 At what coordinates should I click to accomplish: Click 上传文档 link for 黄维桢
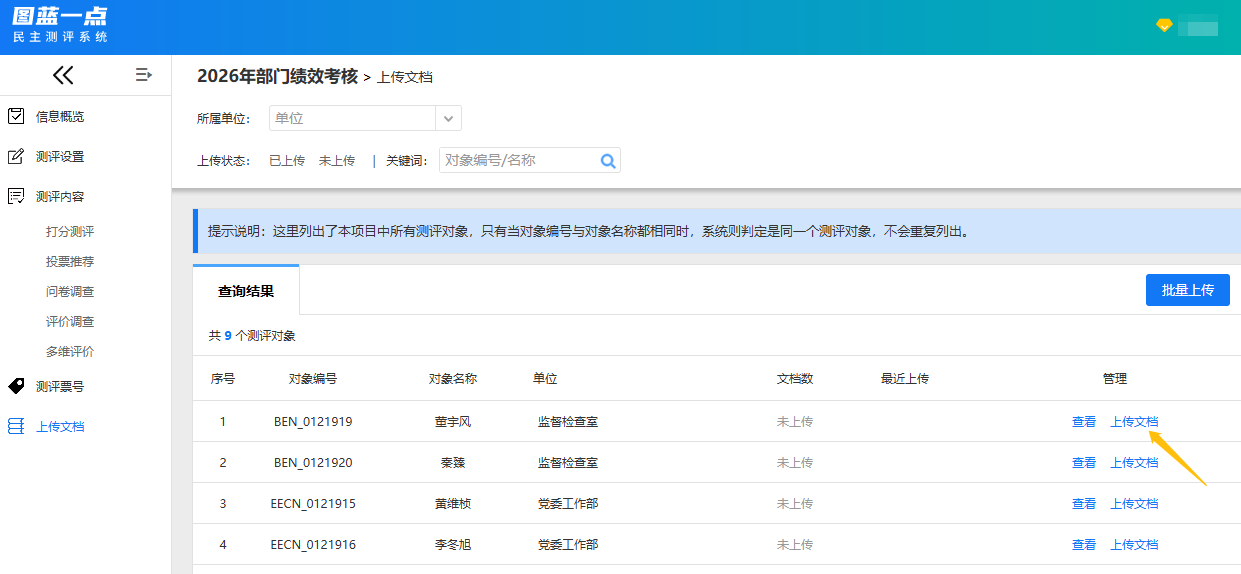pos(1134,503)
